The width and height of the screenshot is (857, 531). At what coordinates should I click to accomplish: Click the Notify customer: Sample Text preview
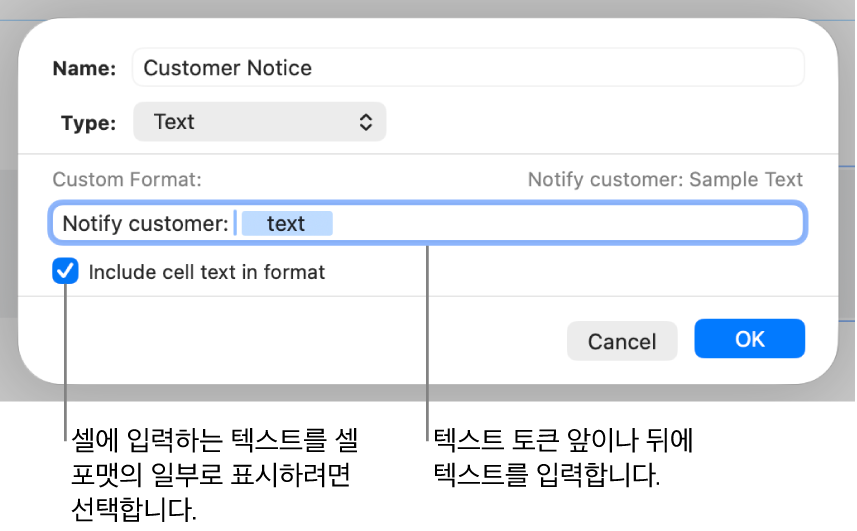[x=665, y=180]
